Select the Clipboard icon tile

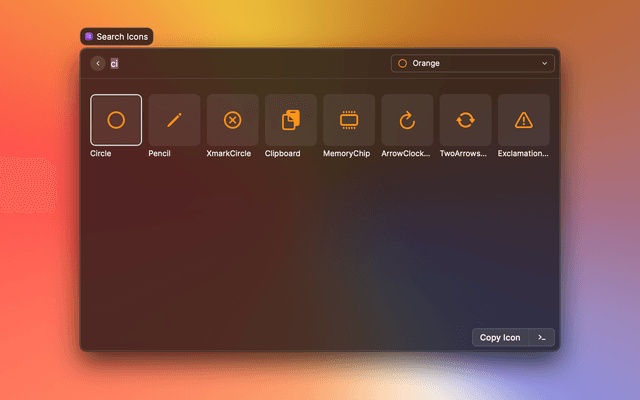click(290, 120)
